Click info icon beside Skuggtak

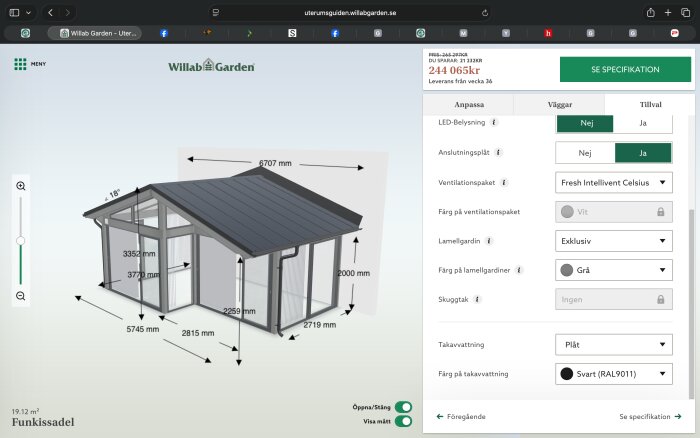(477, 299)
